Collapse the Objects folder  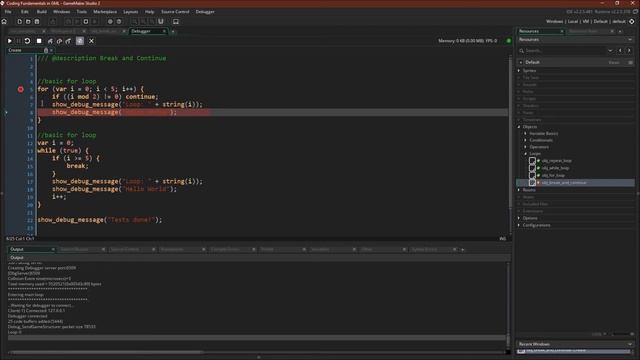[x=519, y=127]
